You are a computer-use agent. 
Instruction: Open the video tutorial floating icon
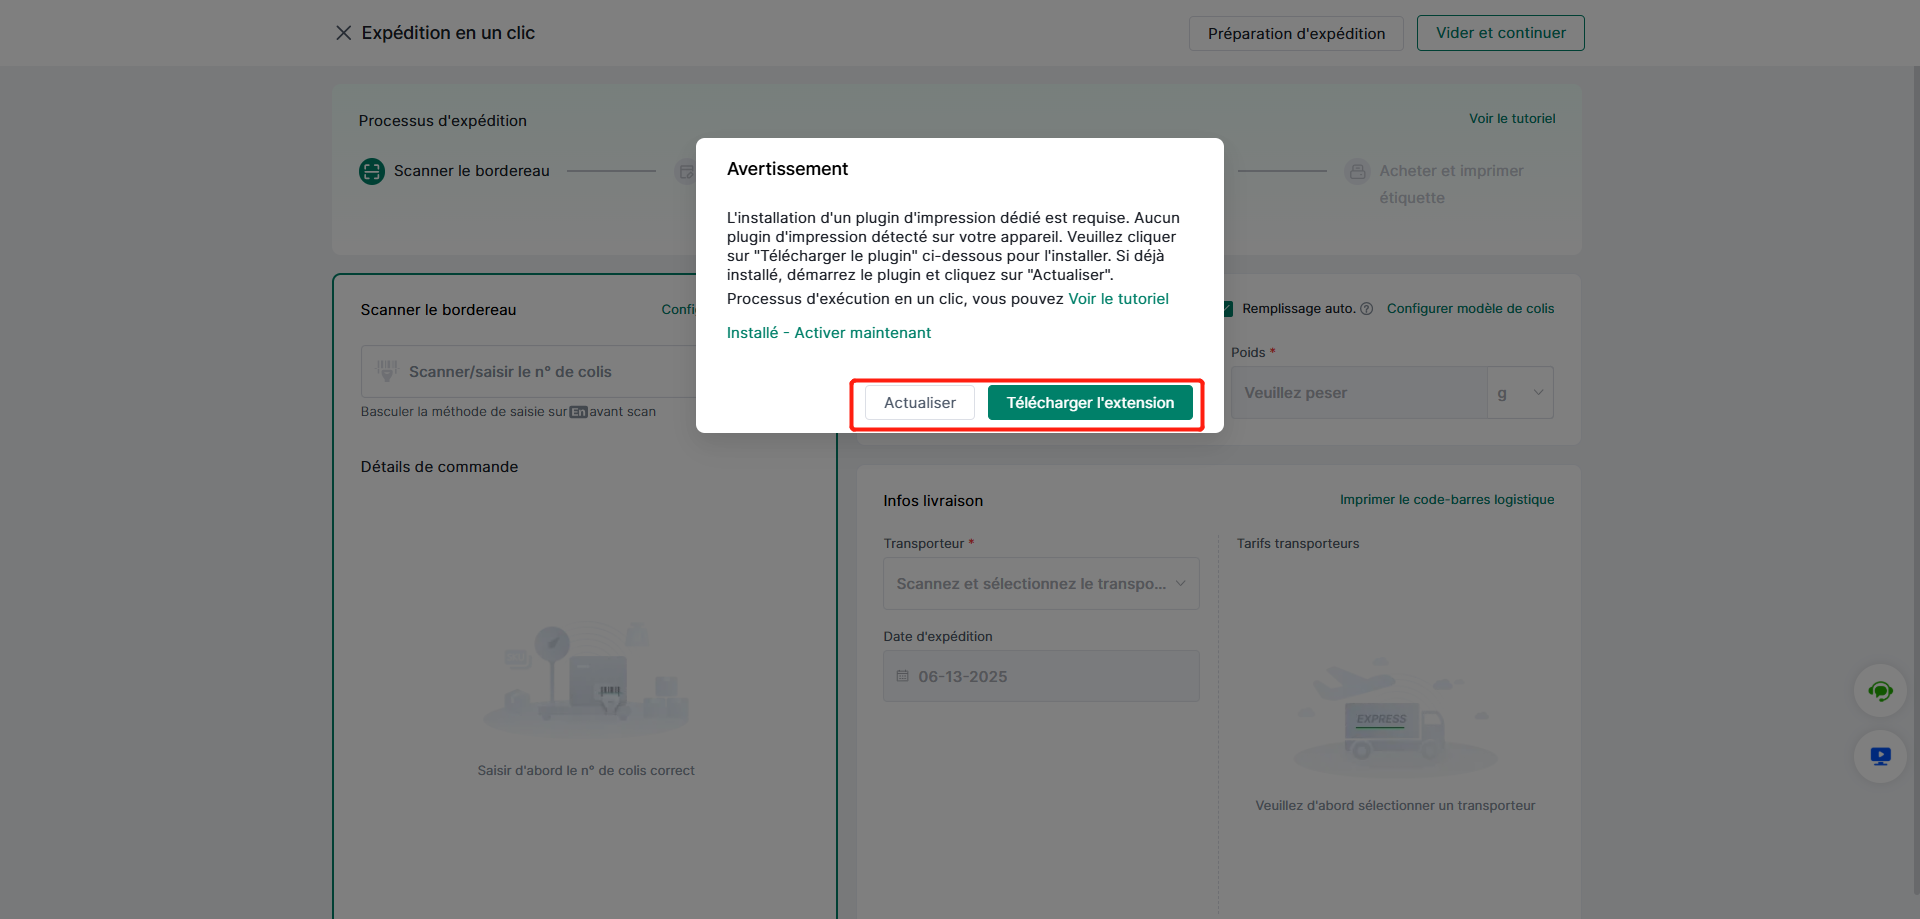click(1880, 756)
